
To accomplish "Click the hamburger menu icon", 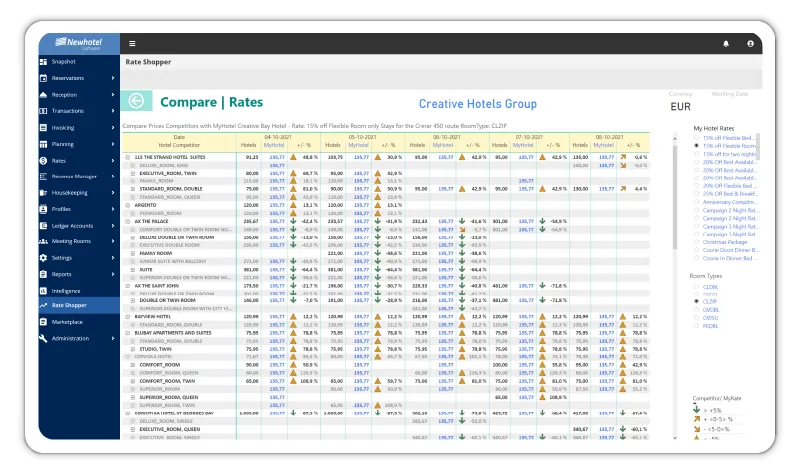I will [132, 44].
